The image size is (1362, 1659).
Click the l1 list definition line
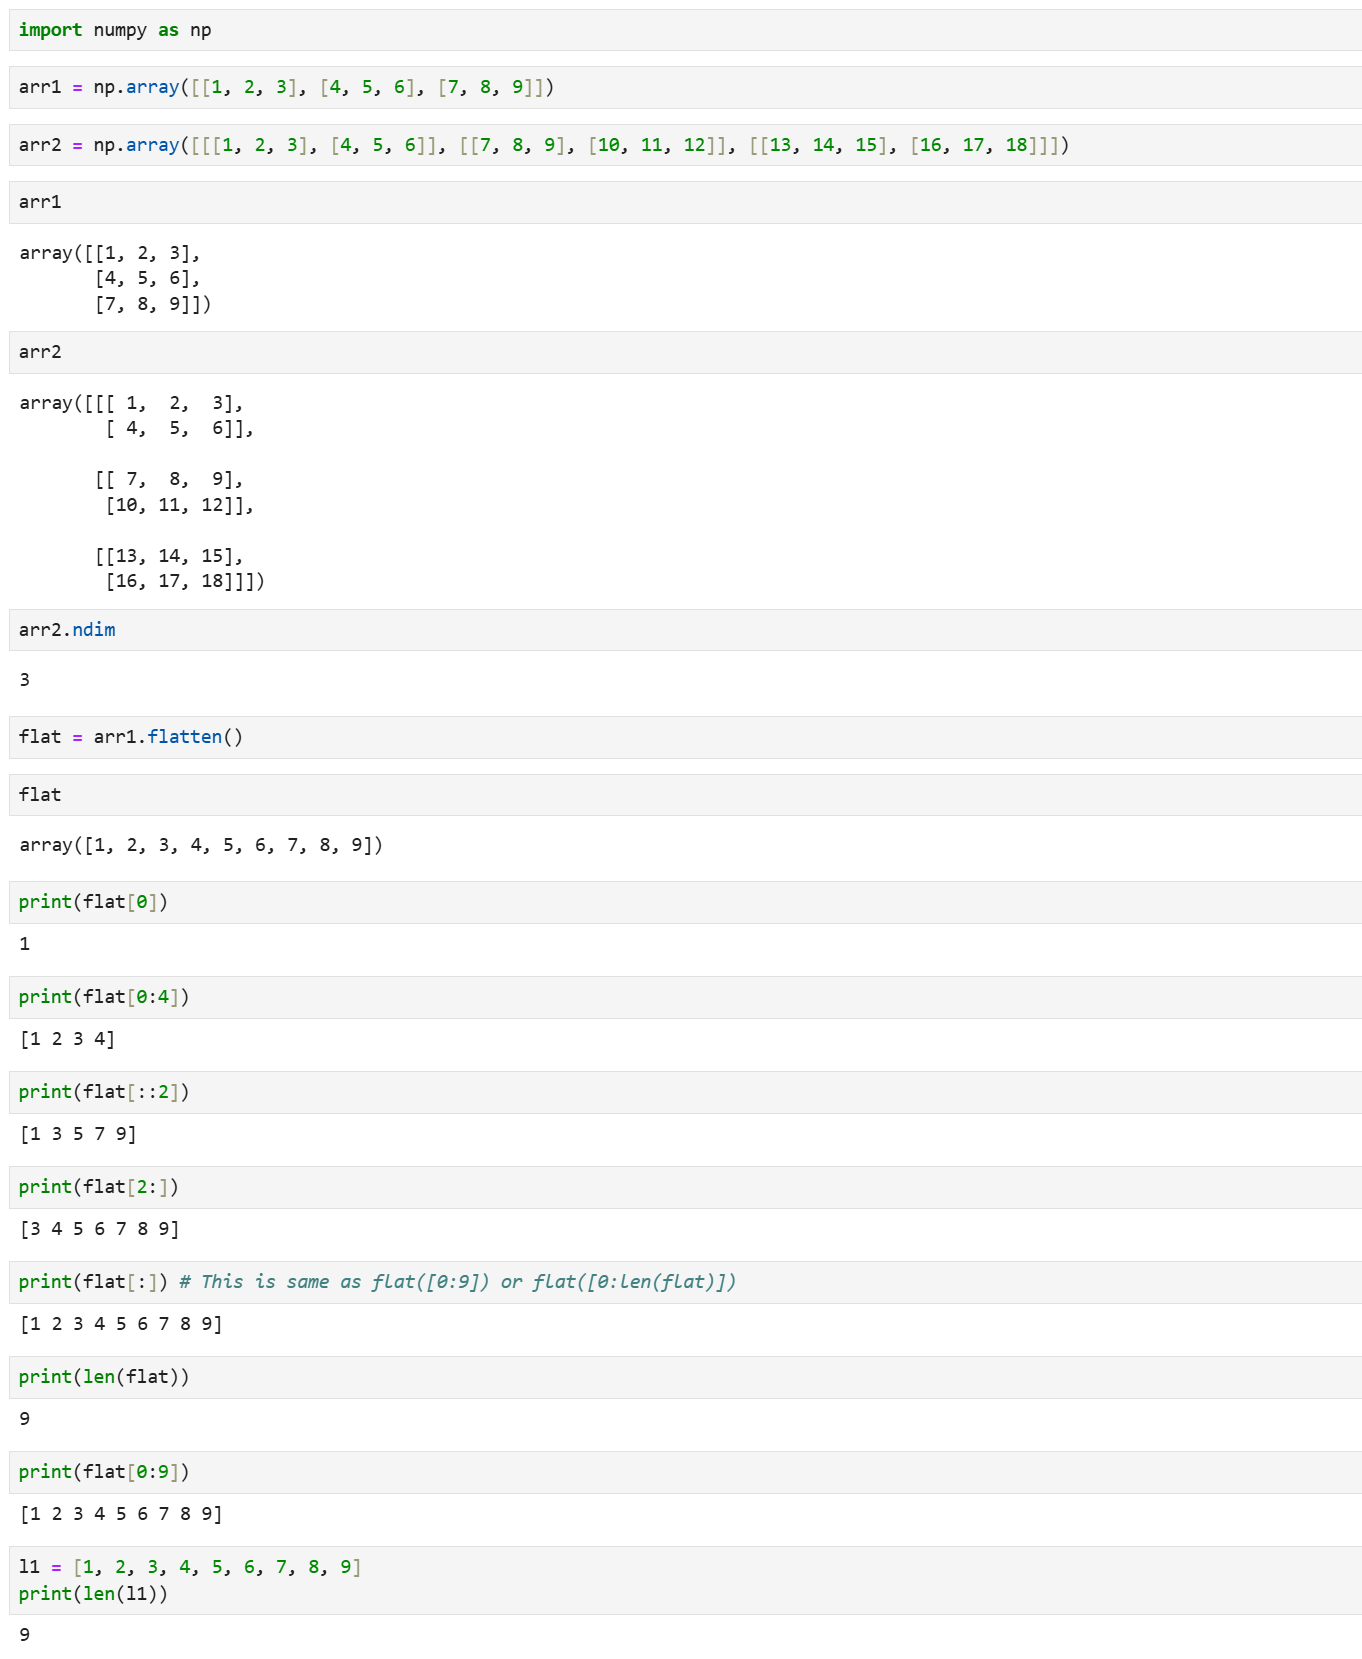click(x=190, y=1567)
